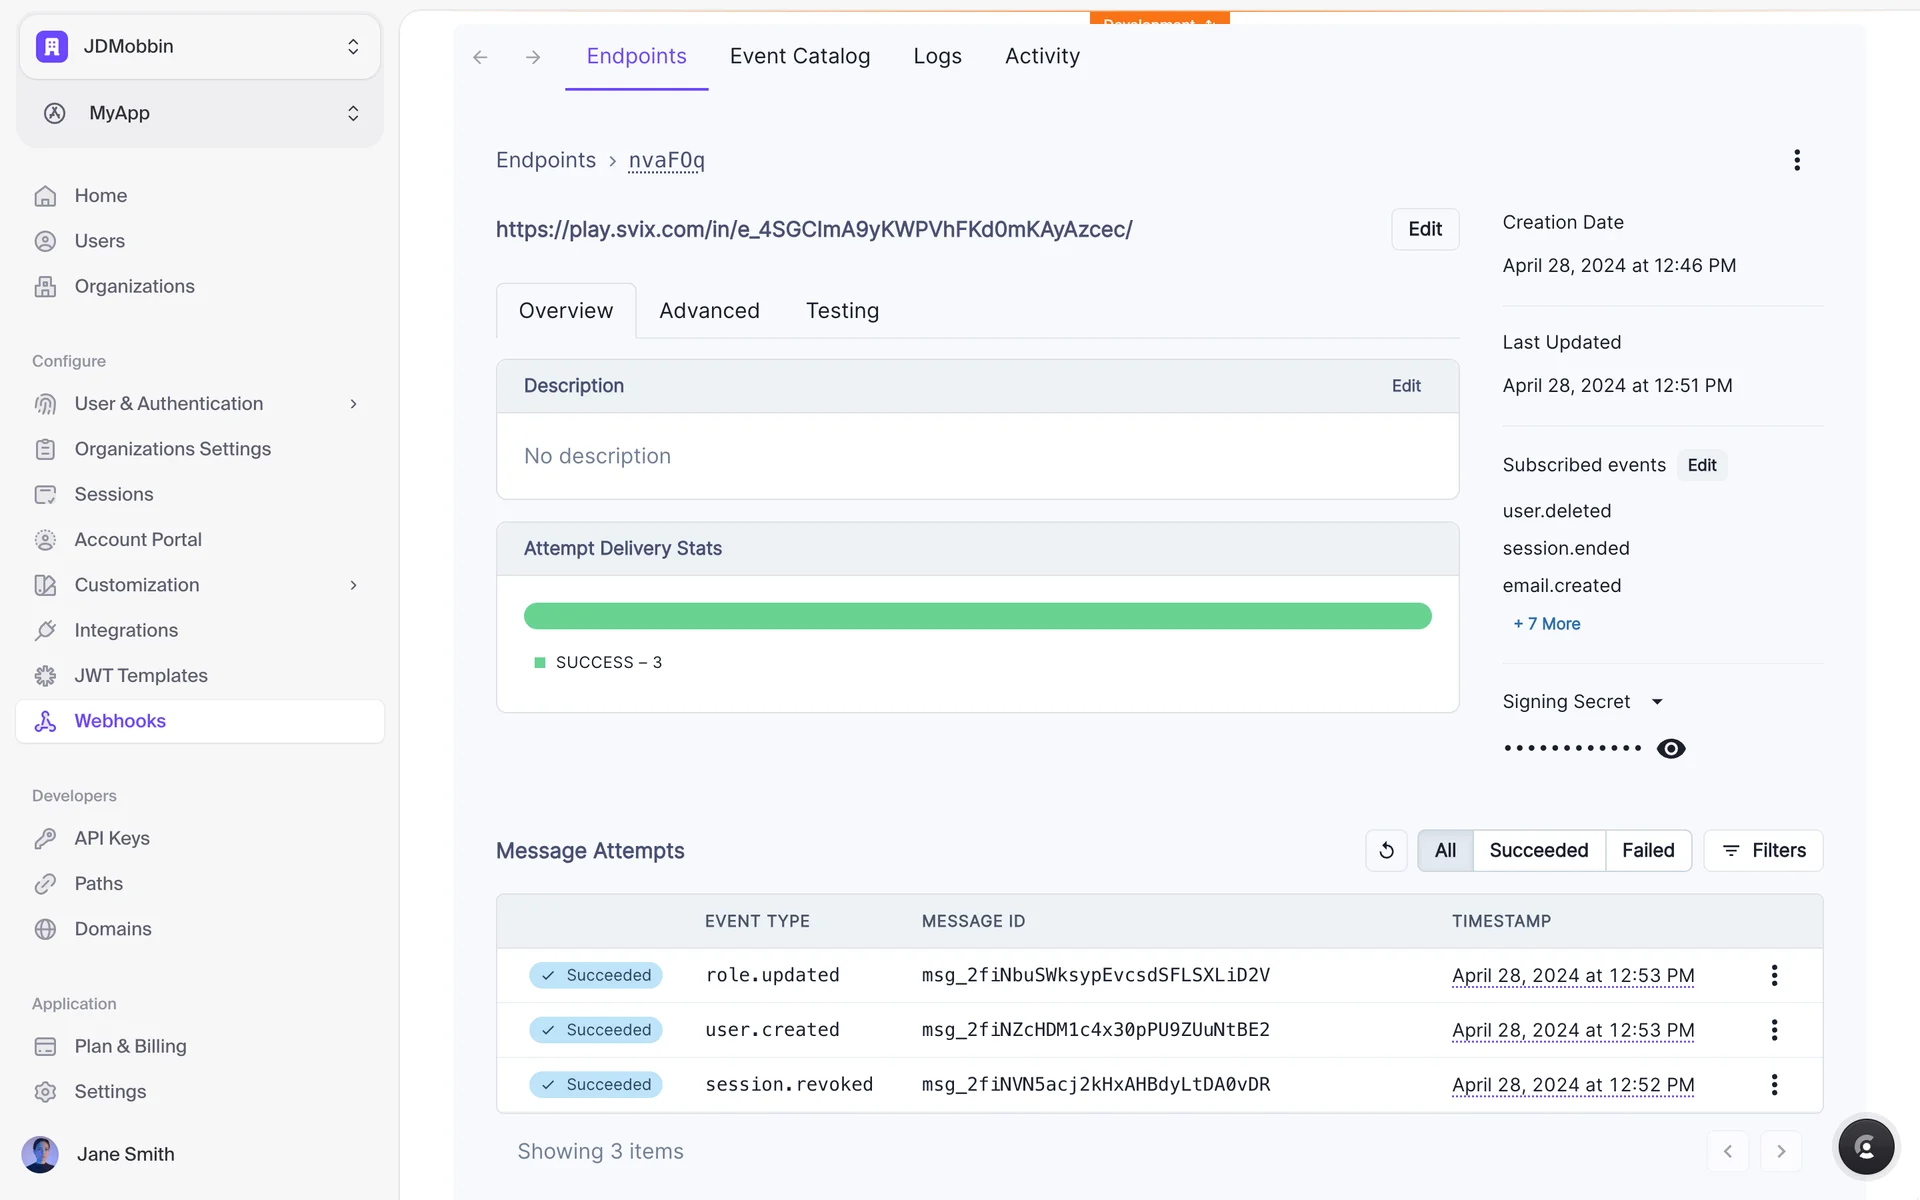The height and width of the screenshot is (1200, 1920).
Task: Open the endpoint options kebab menu
Action: [x=1796, y=160]
